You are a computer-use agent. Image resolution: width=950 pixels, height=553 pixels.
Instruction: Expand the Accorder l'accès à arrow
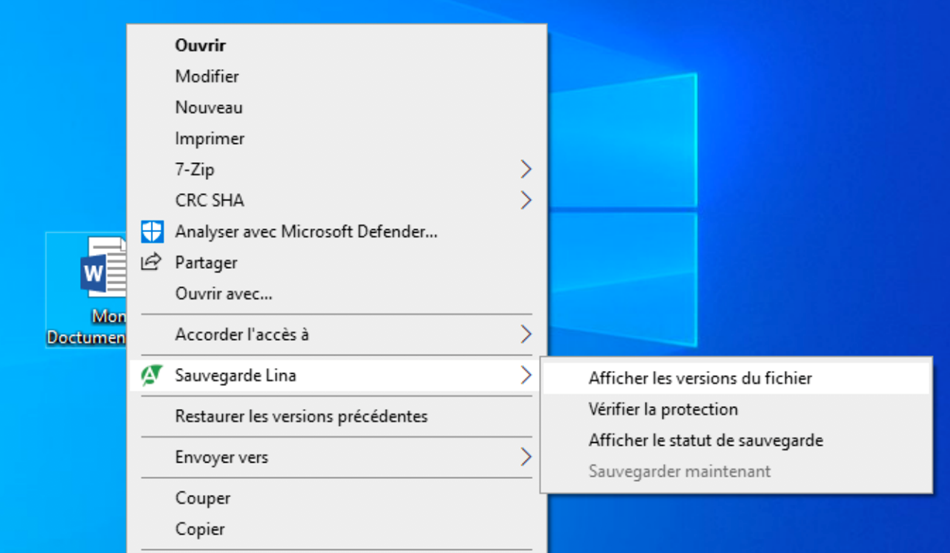(526, 334)
